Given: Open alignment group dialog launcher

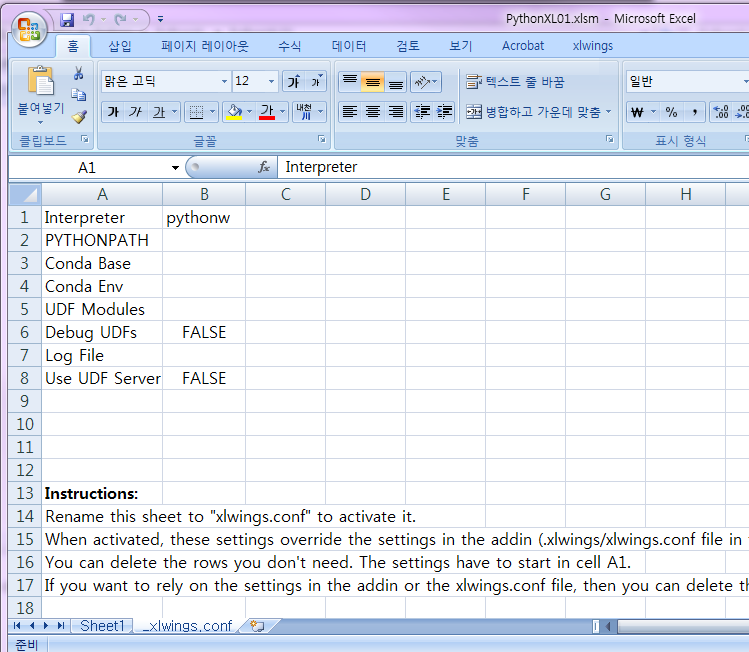Looking at the screenshot, I should pyautogui.click(x=610, y=139).
